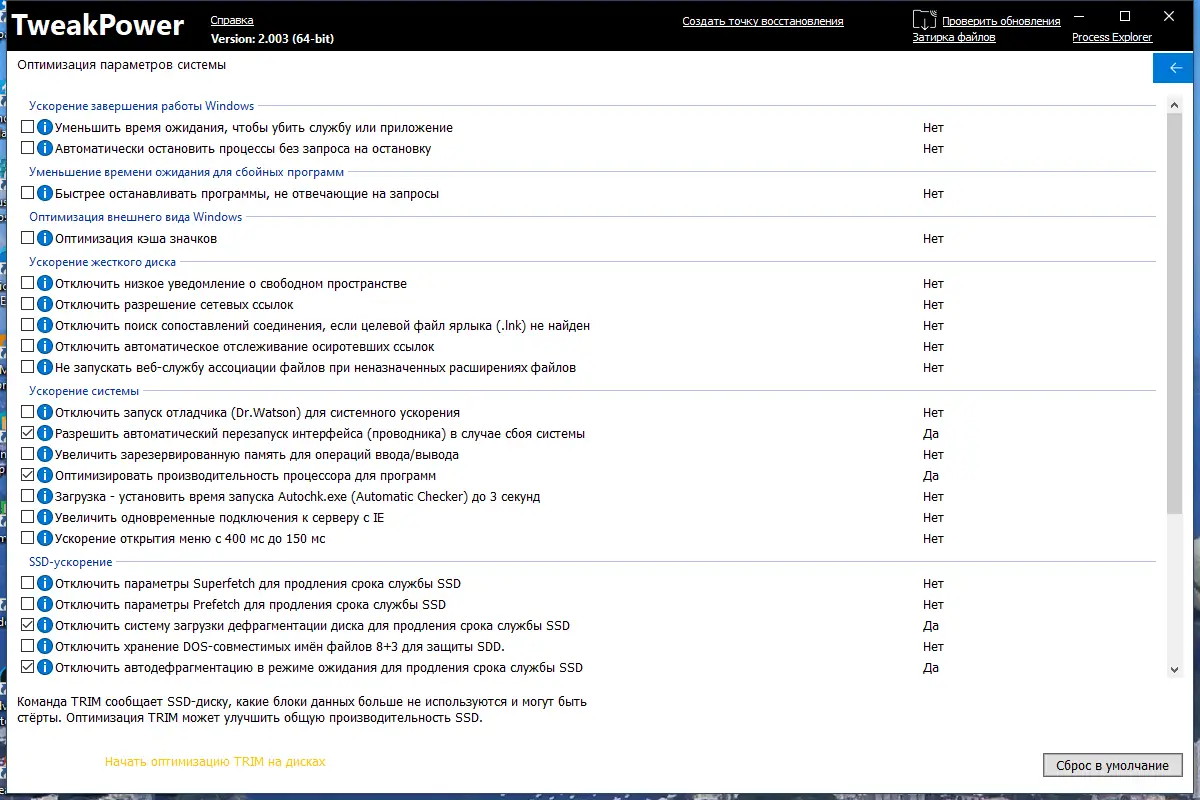Screen dimensions: 1200x800
Task: Click info icon beside Autochk.exe option
Action: point(44,497)
